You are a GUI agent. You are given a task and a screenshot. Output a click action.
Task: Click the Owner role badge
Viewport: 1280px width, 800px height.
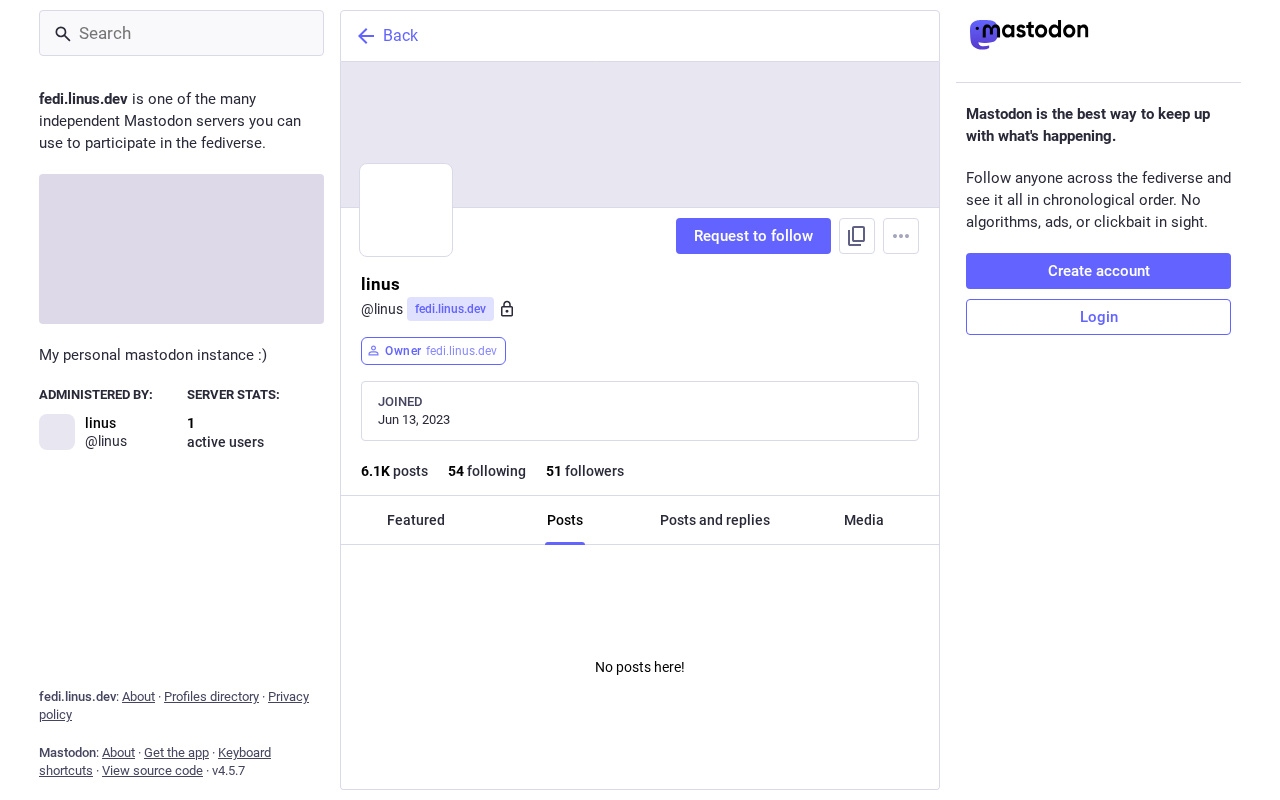point(433,351)
